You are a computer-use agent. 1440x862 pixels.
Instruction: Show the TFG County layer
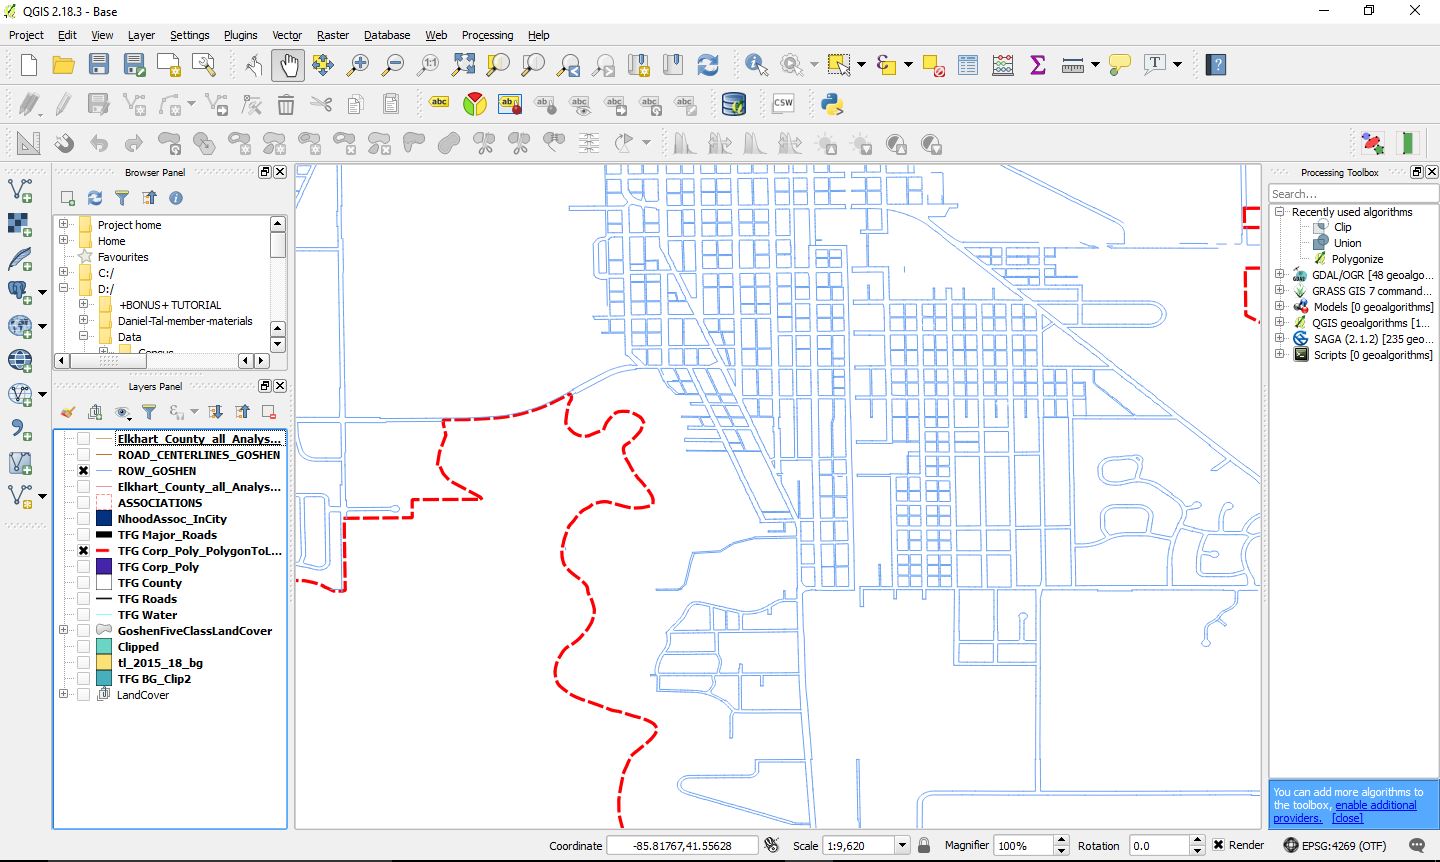(x=83, y=583)
